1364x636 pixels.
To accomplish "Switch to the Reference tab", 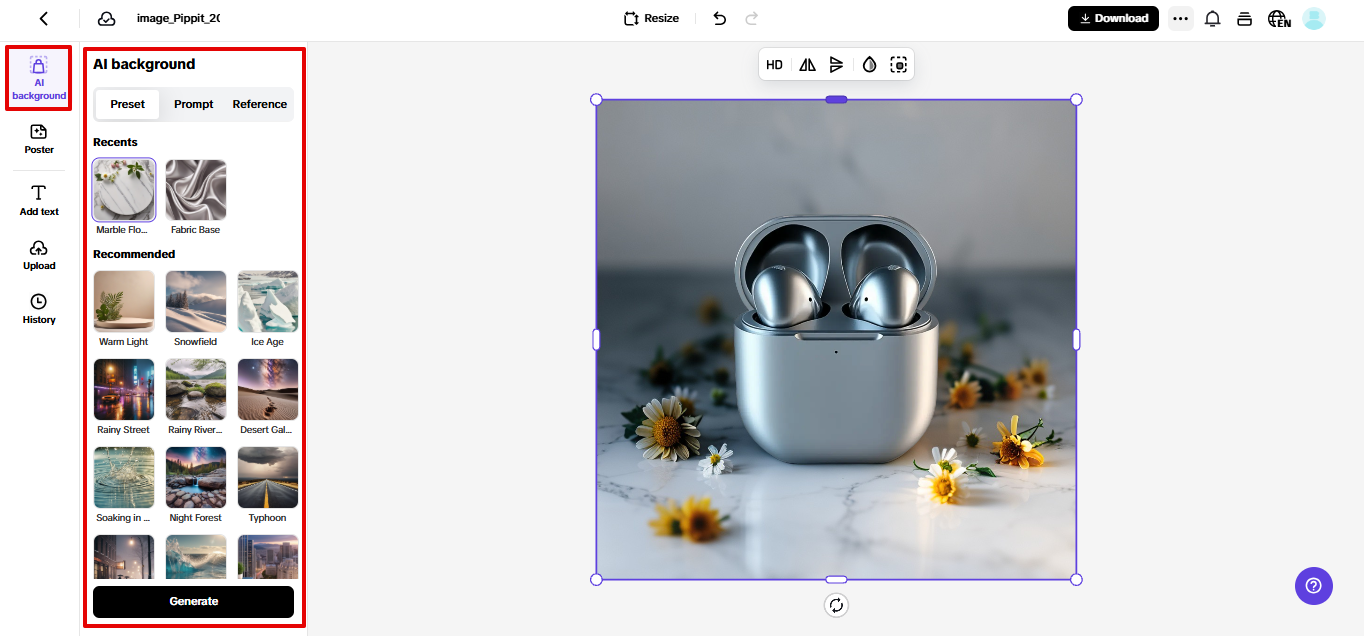I will (x=259, y=104).
